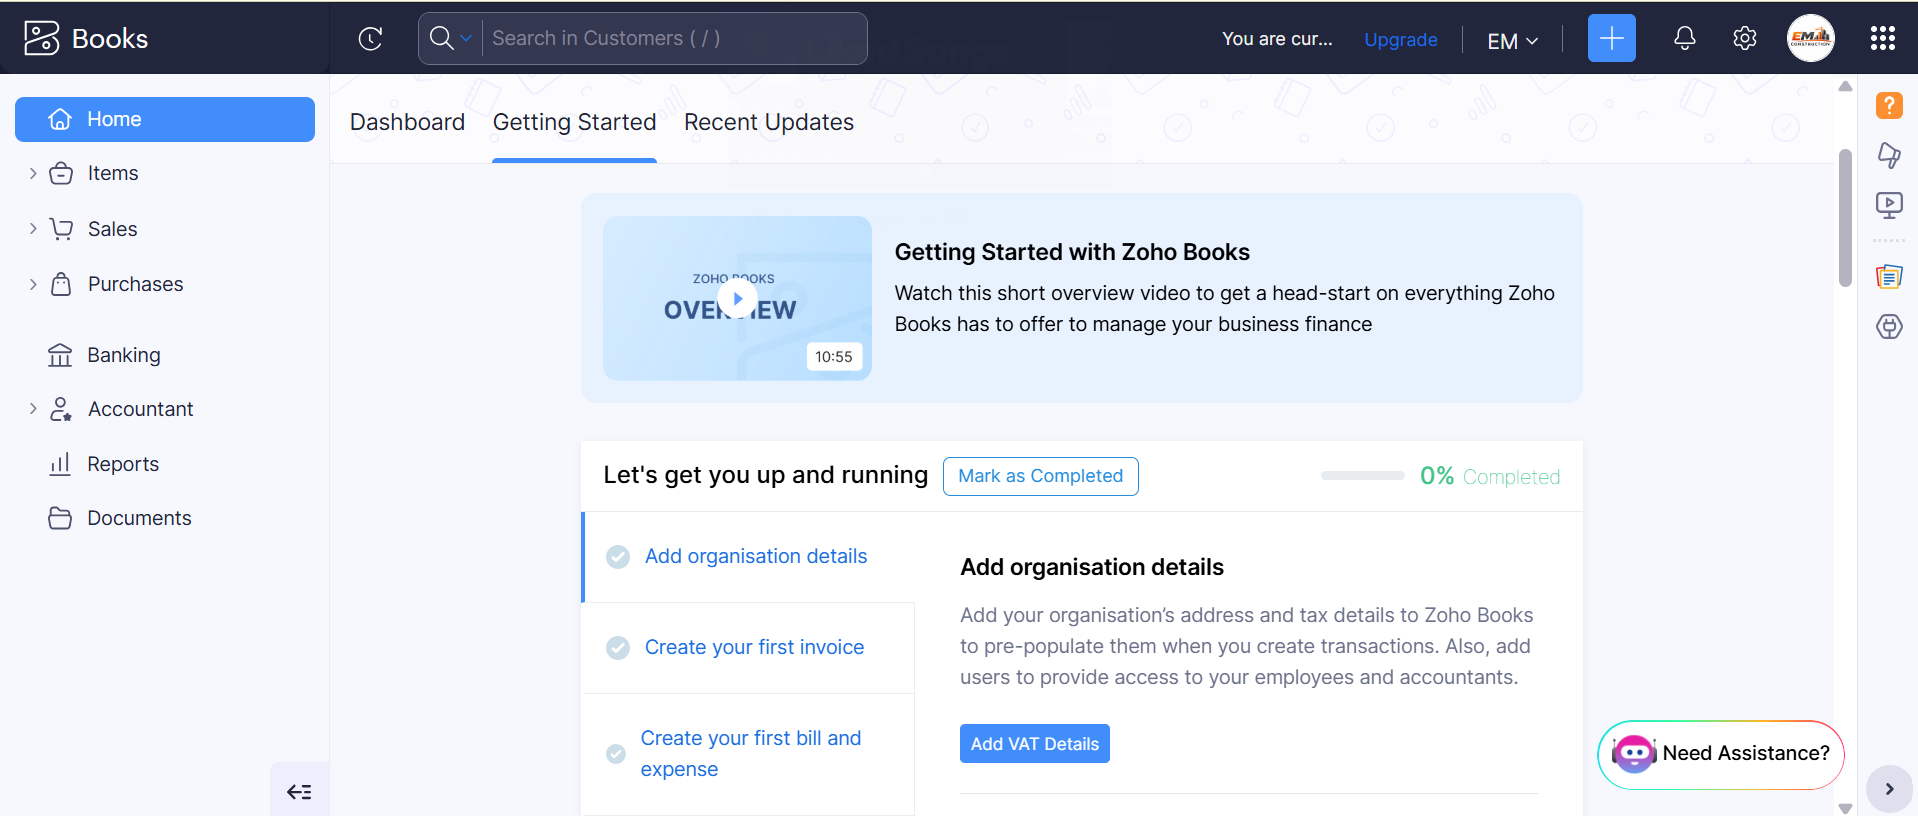This screenshot has height=816, width=1918.
Task: Click the overview video thumbnail duration 10:55
Action: click(834, 357)
